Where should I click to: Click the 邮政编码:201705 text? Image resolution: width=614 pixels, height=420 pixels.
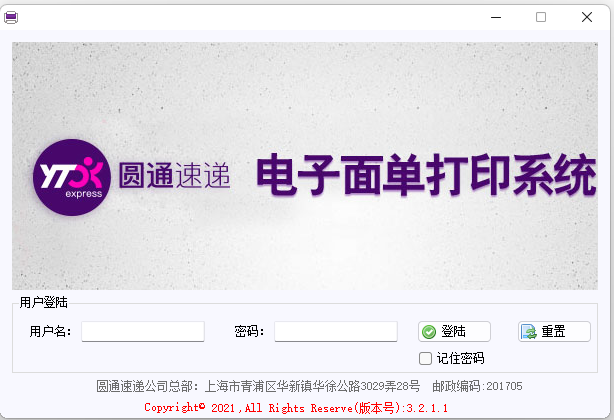(x=477, y=386)
